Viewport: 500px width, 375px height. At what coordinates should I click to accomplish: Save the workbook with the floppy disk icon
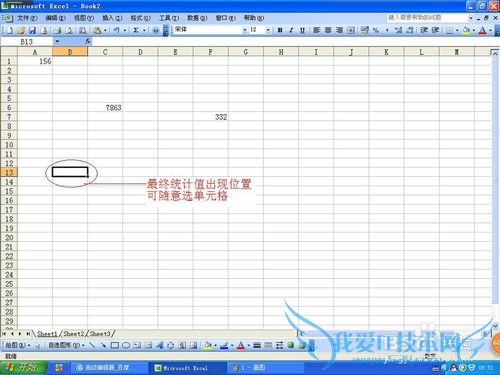pos(32,30)
